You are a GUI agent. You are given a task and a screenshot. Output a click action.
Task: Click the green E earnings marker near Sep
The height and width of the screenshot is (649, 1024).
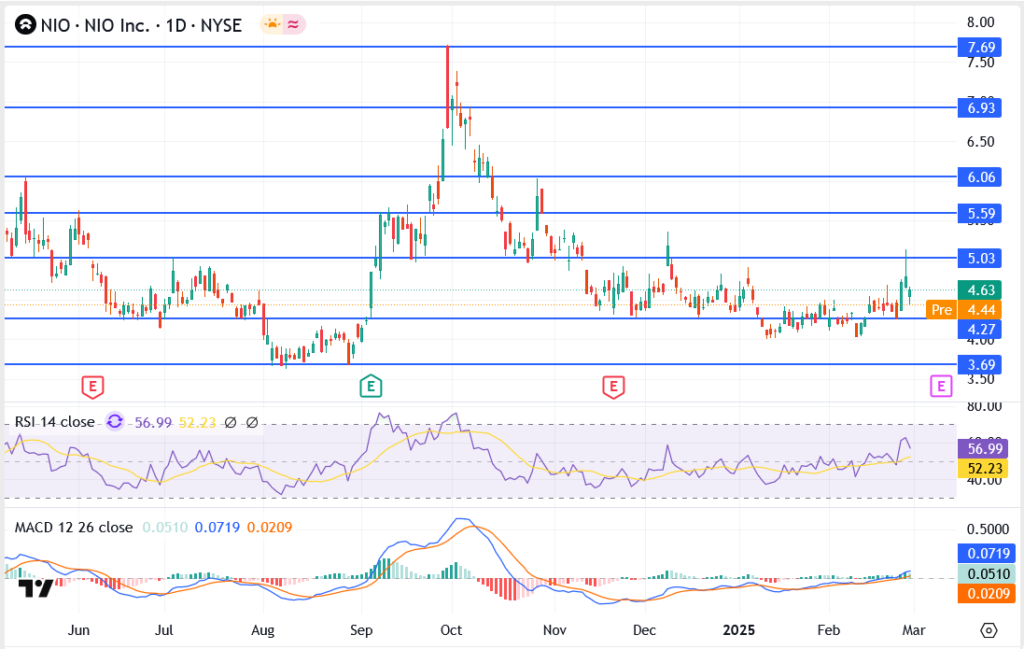371,385
